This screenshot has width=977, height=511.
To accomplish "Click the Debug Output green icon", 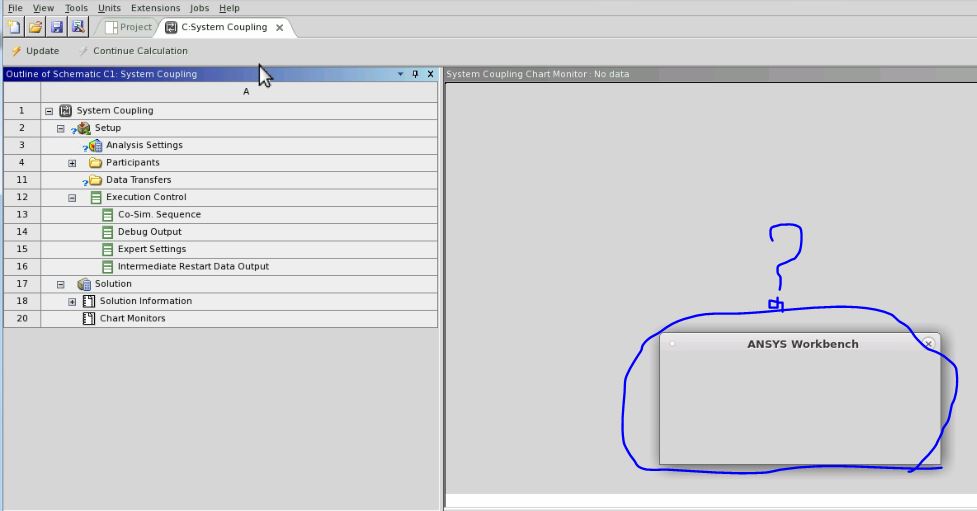I will (107, 232).
